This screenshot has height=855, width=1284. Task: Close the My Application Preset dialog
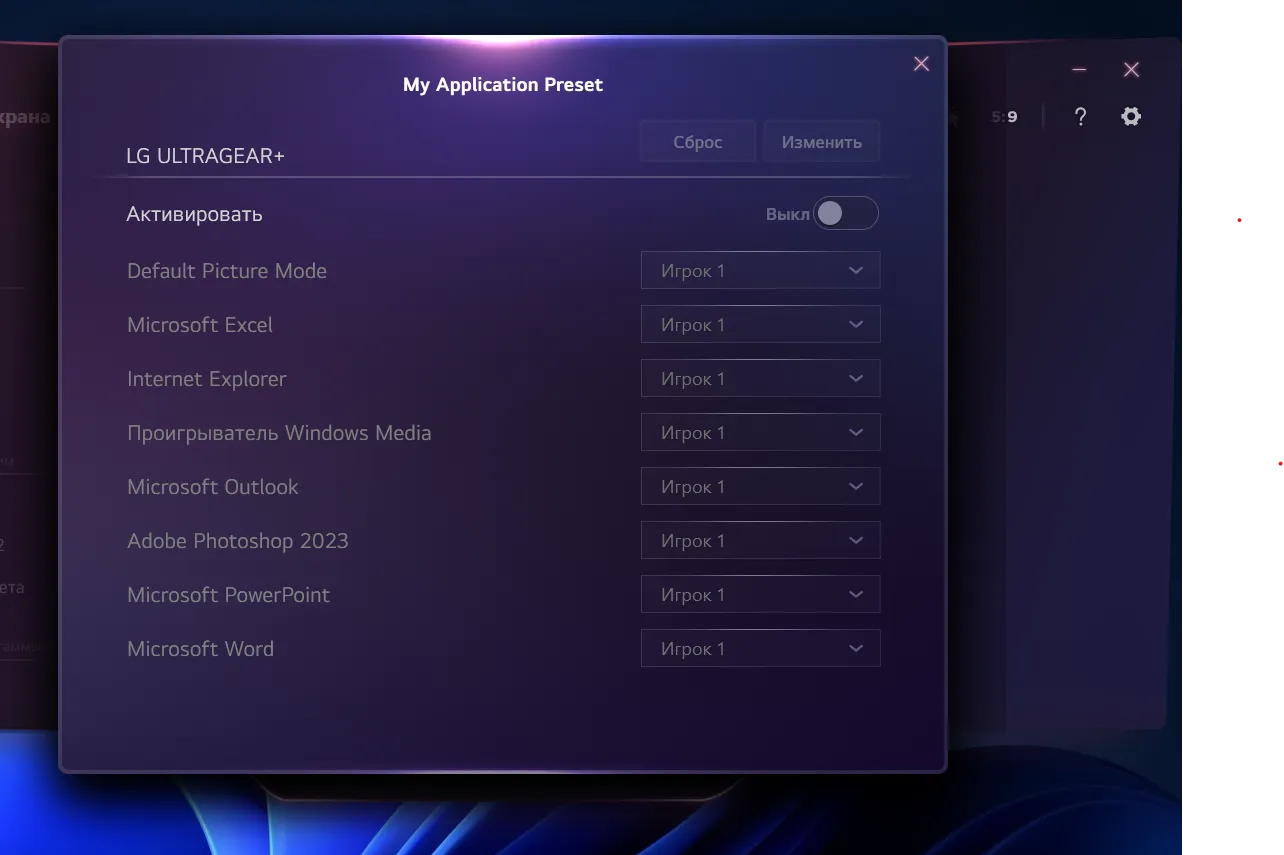921,64
